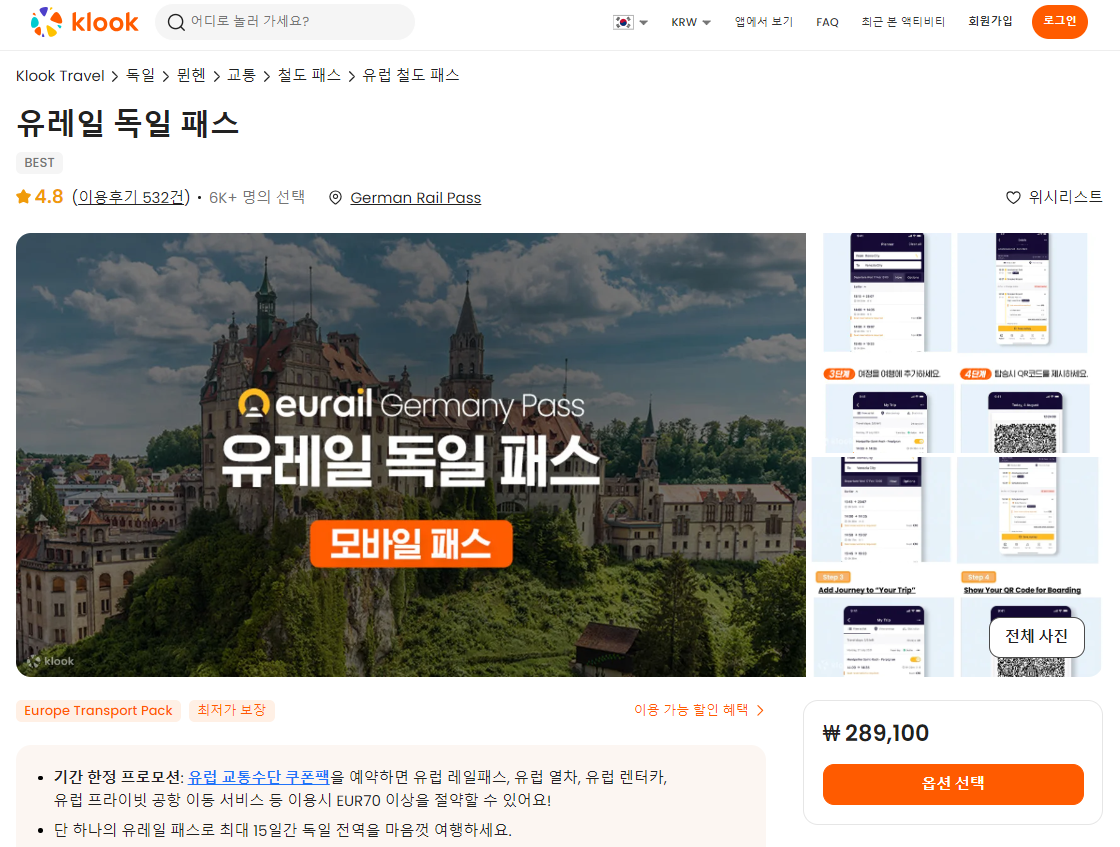Click the search magnifier icon
1120x847 pixels.
176,22
